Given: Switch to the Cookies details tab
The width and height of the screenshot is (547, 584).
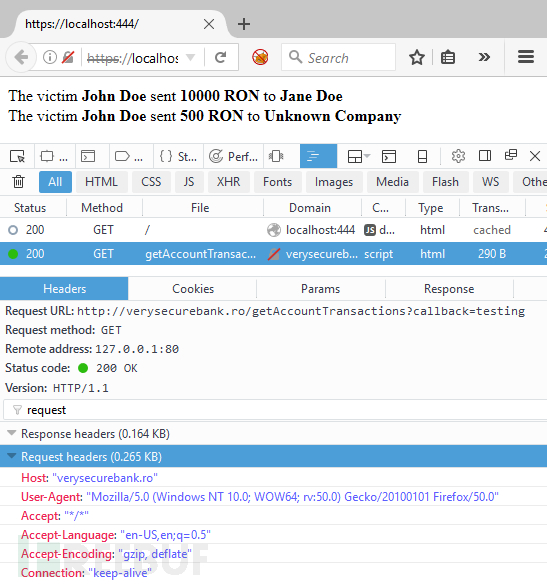Looking at the screenshot, I should (193, 289).
